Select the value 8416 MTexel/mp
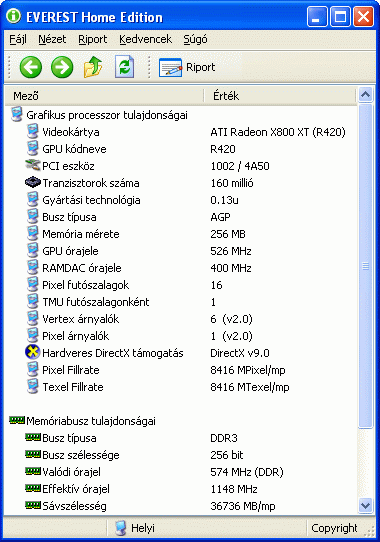Viewport: 380px width, 542px height. pyautogui.click(x=249, y=387)
